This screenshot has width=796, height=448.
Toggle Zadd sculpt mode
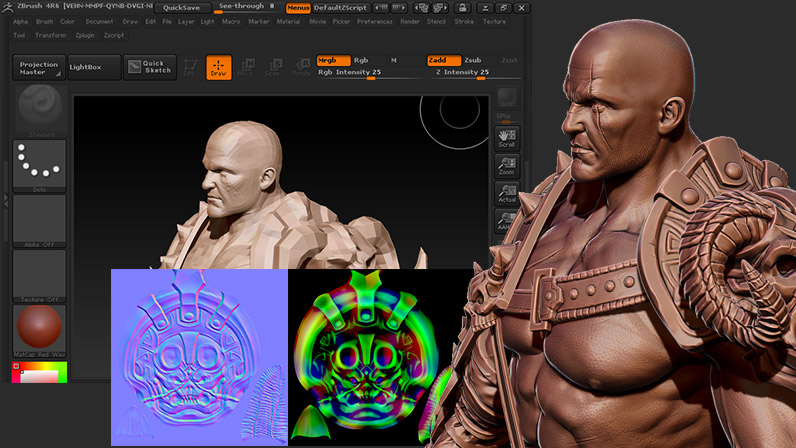(444, 60)
